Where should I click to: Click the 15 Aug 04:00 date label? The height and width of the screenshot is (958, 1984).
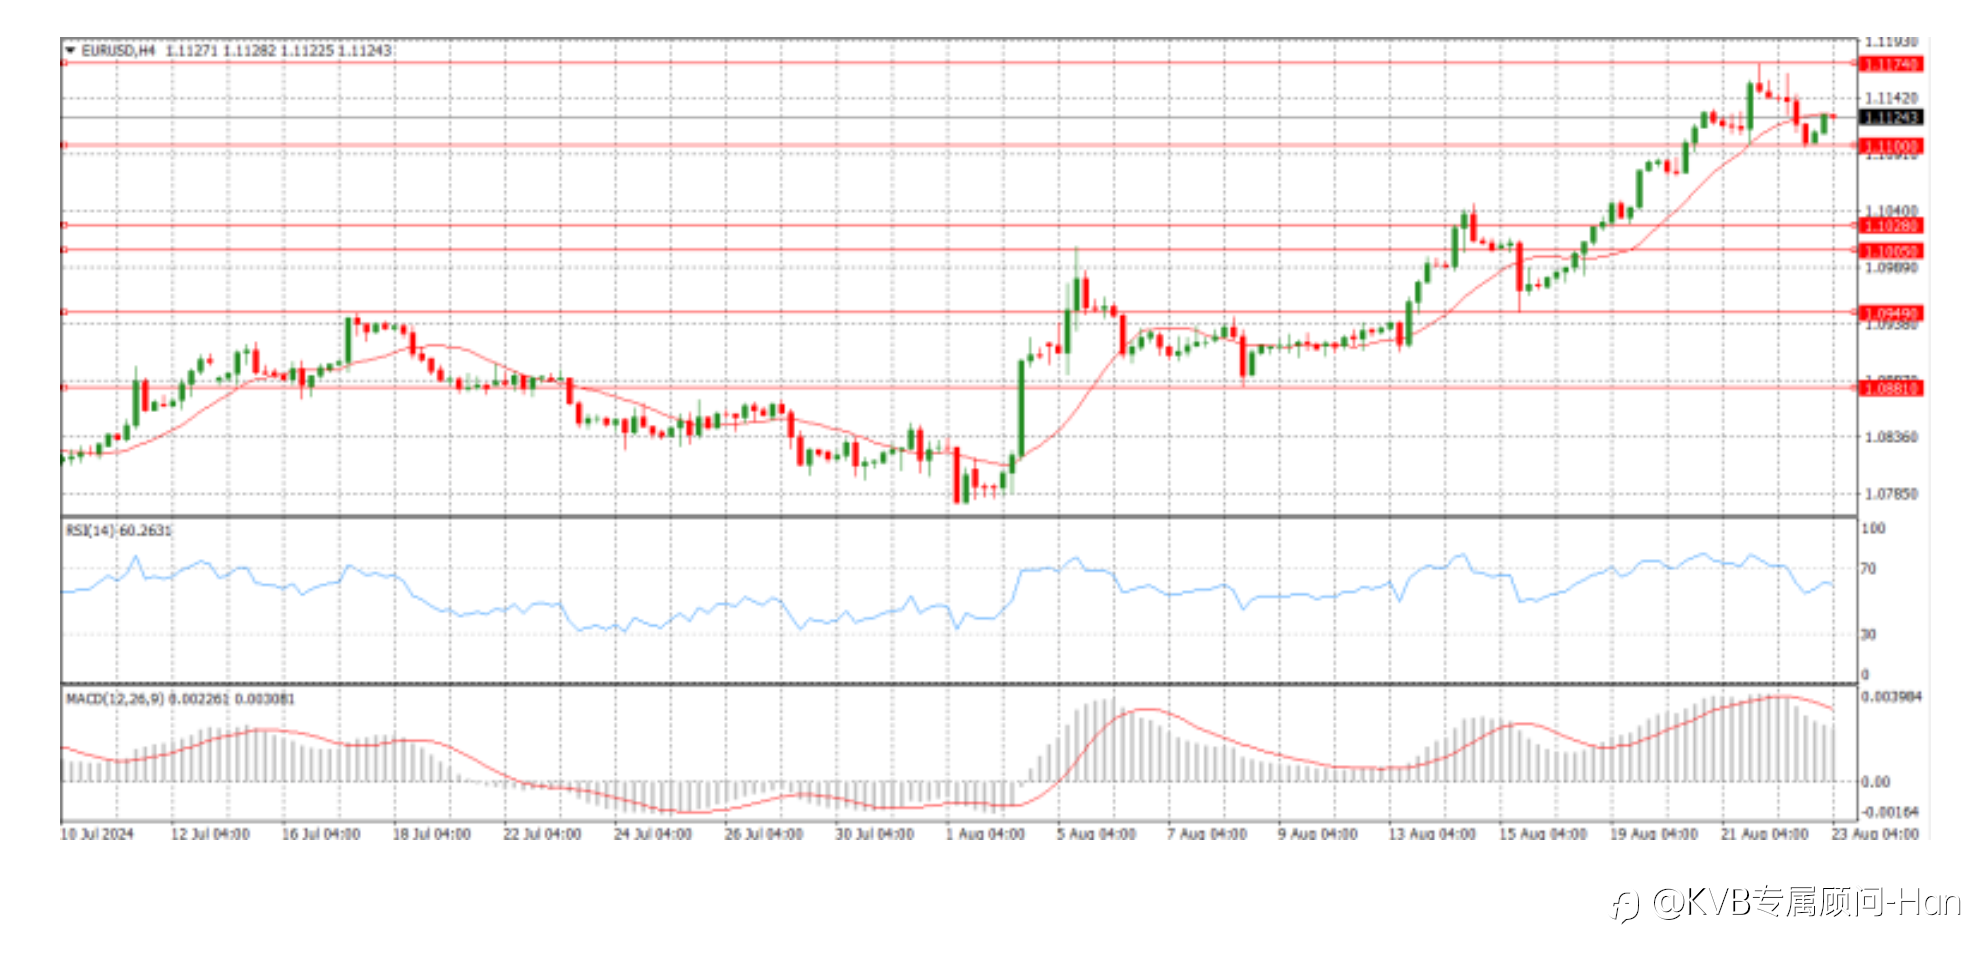pos(1543,834)
